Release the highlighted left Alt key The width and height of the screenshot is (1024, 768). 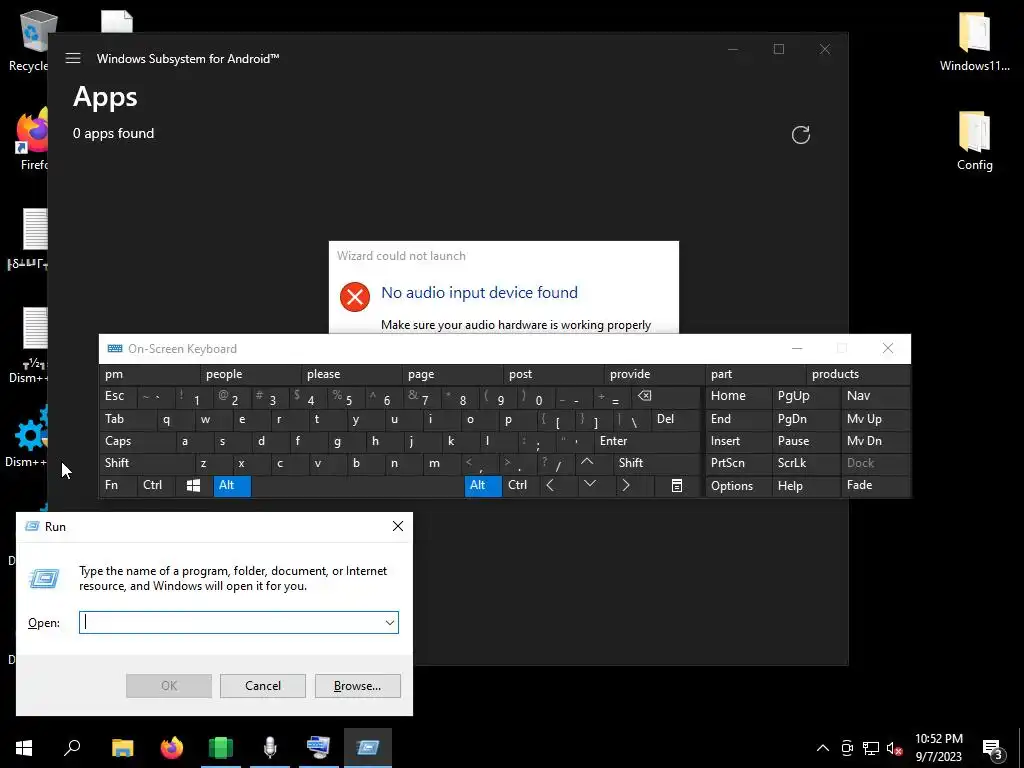click(232, 485)
